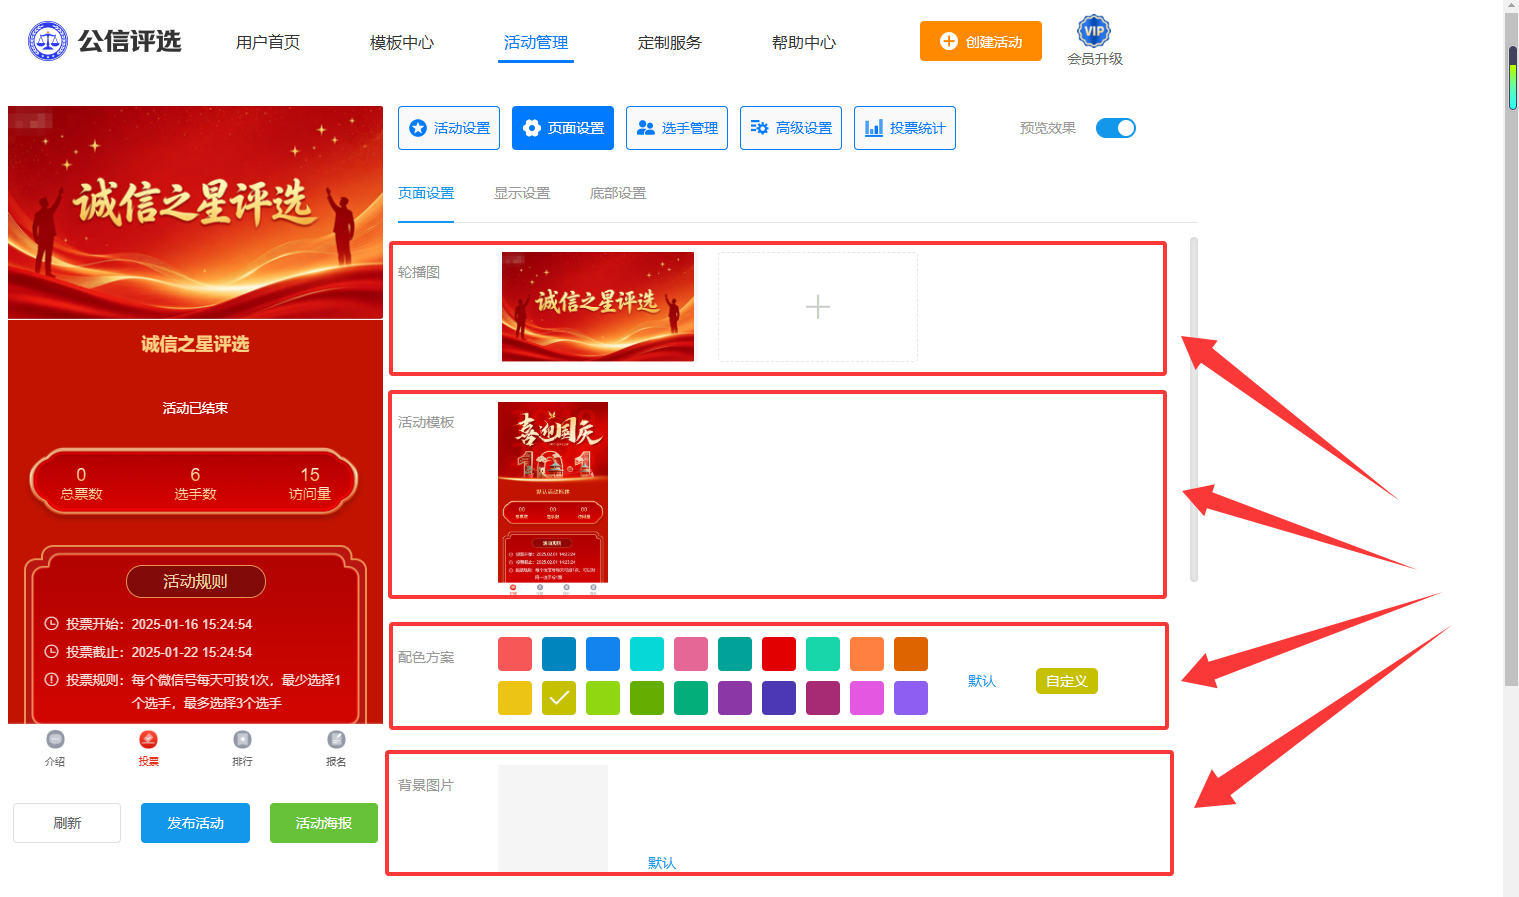Image resolution: width=1519 pixels, height=897 pixels.
Task: Pick the dark cyan-blue swatch in the top row
Action: click(x=559, y=654)
